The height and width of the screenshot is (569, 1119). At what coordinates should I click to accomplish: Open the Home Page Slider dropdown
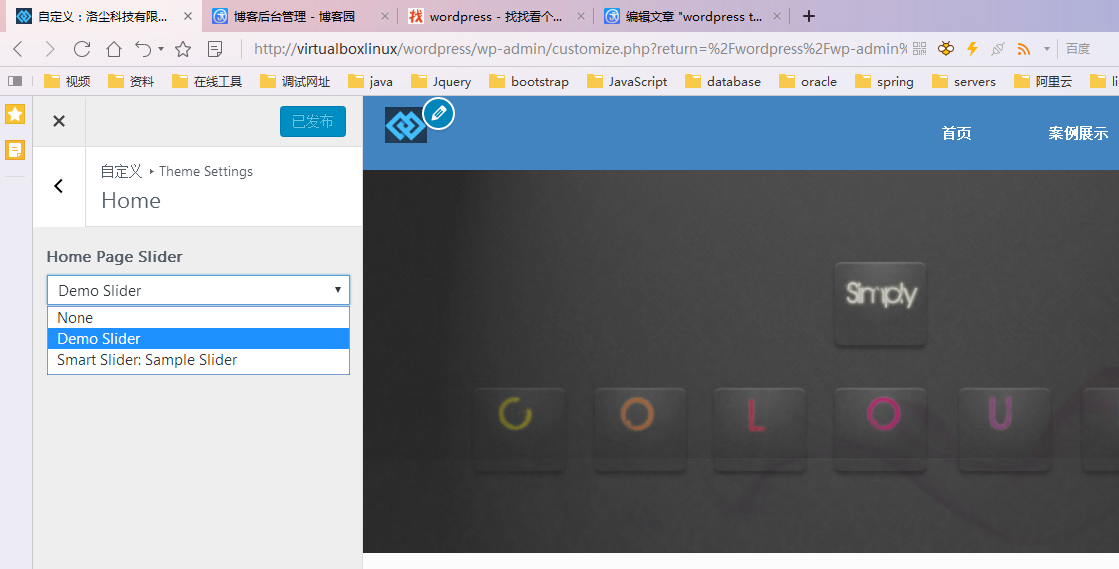pos(198,291)
